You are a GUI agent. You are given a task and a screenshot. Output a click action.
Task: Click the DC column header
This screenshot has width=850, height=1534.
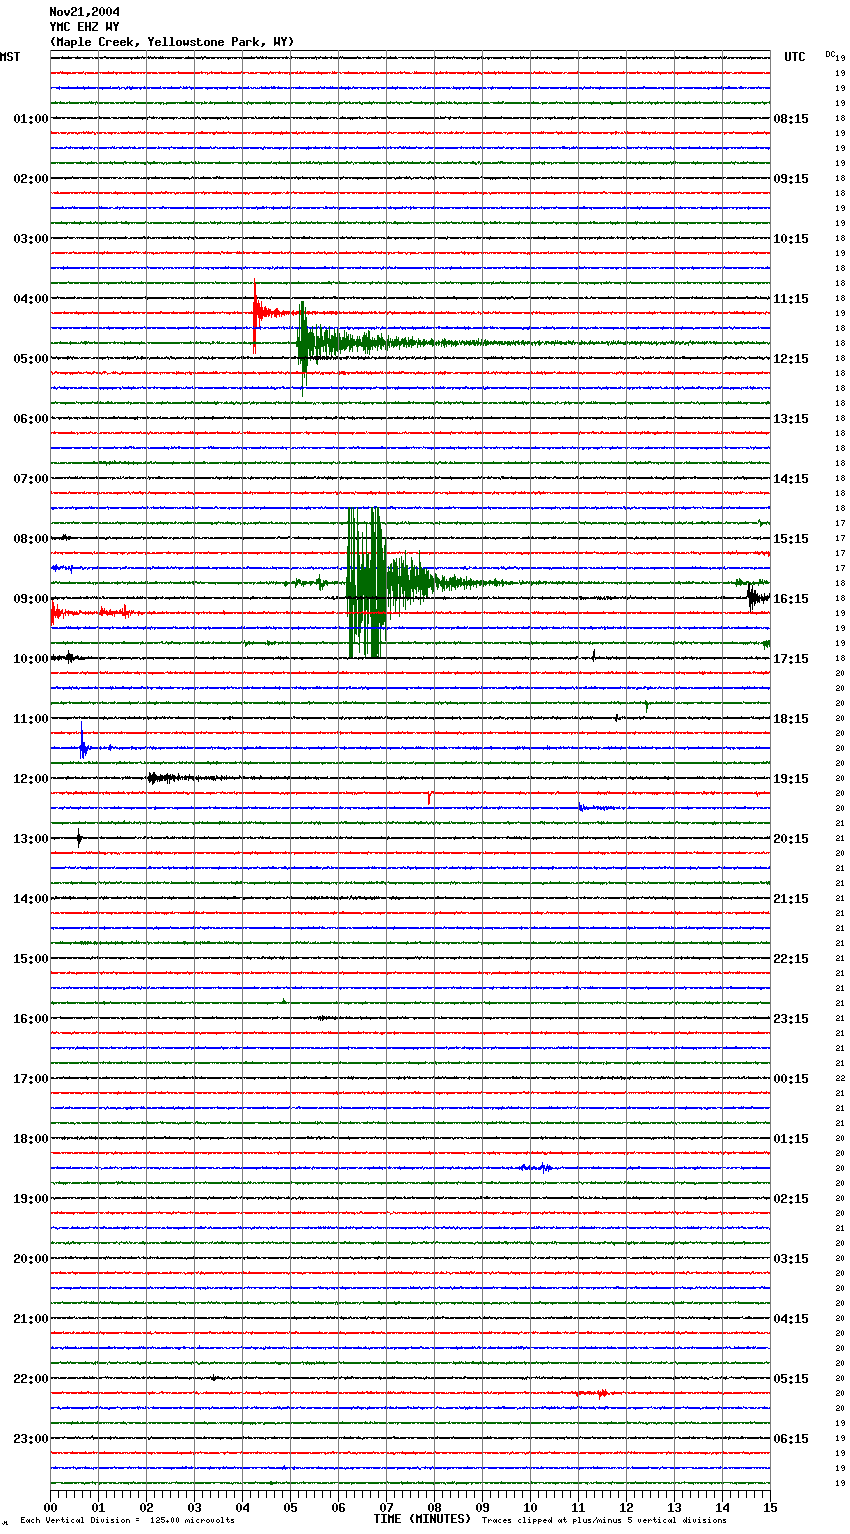coord(830,54)
